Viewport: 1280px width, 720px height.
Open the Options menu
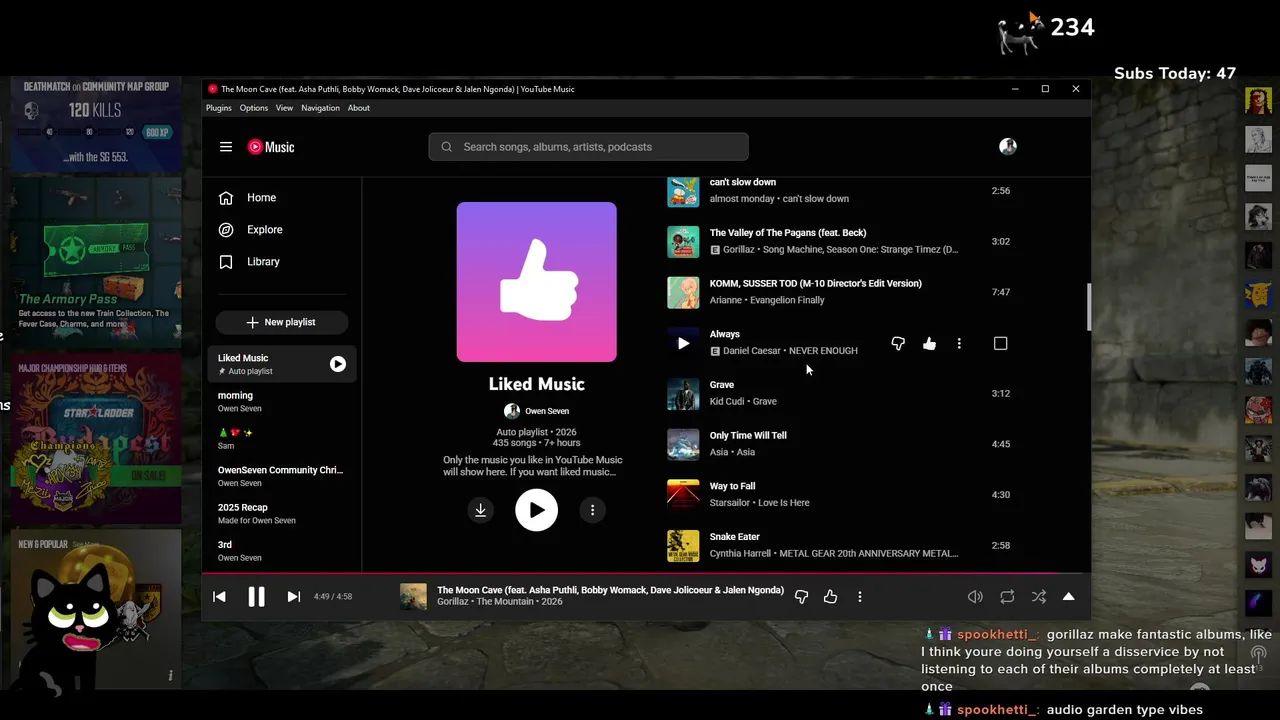pos(254,108)
